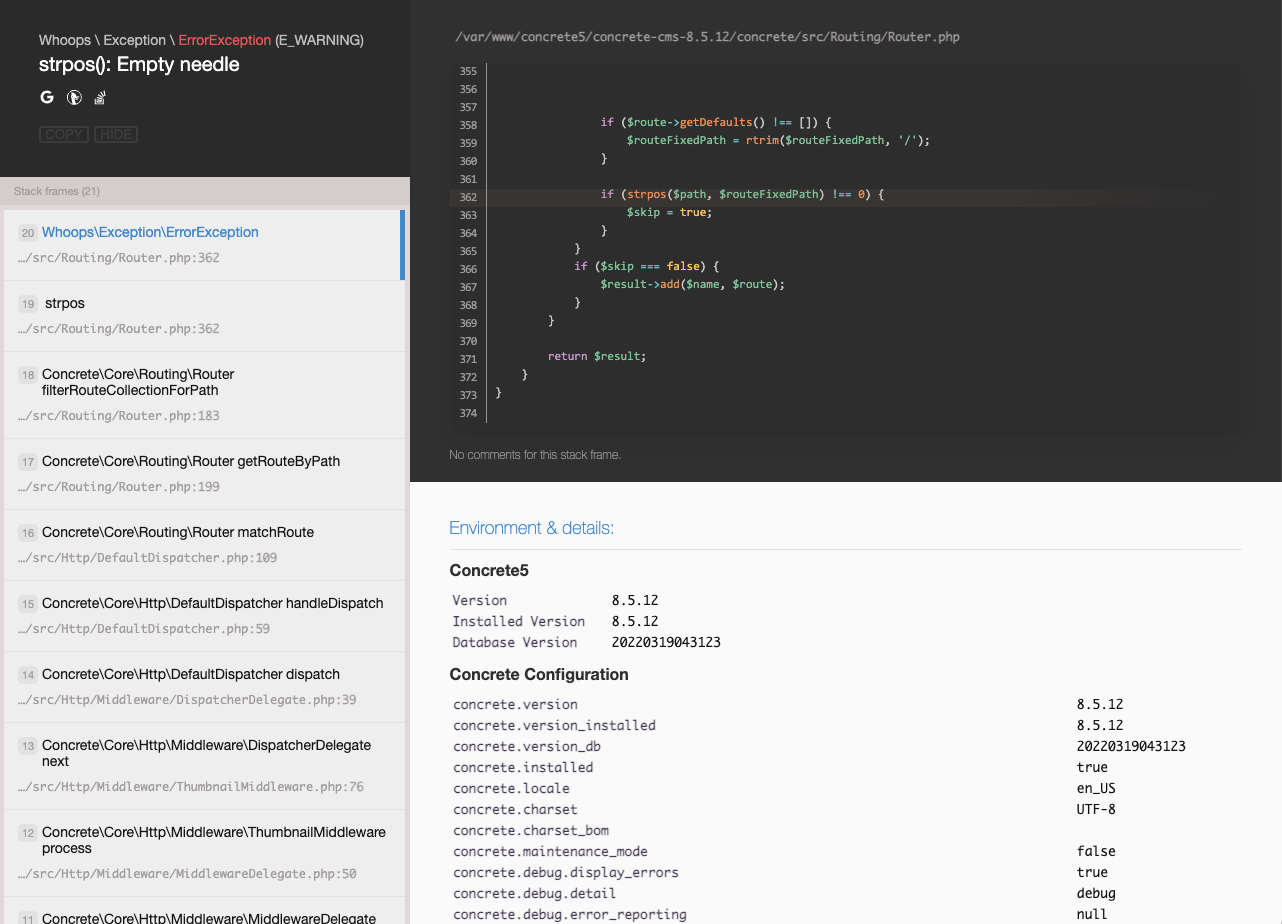Search the error on Google
The width and height of the screenshot is (1282, 924).
coord(47,98)
